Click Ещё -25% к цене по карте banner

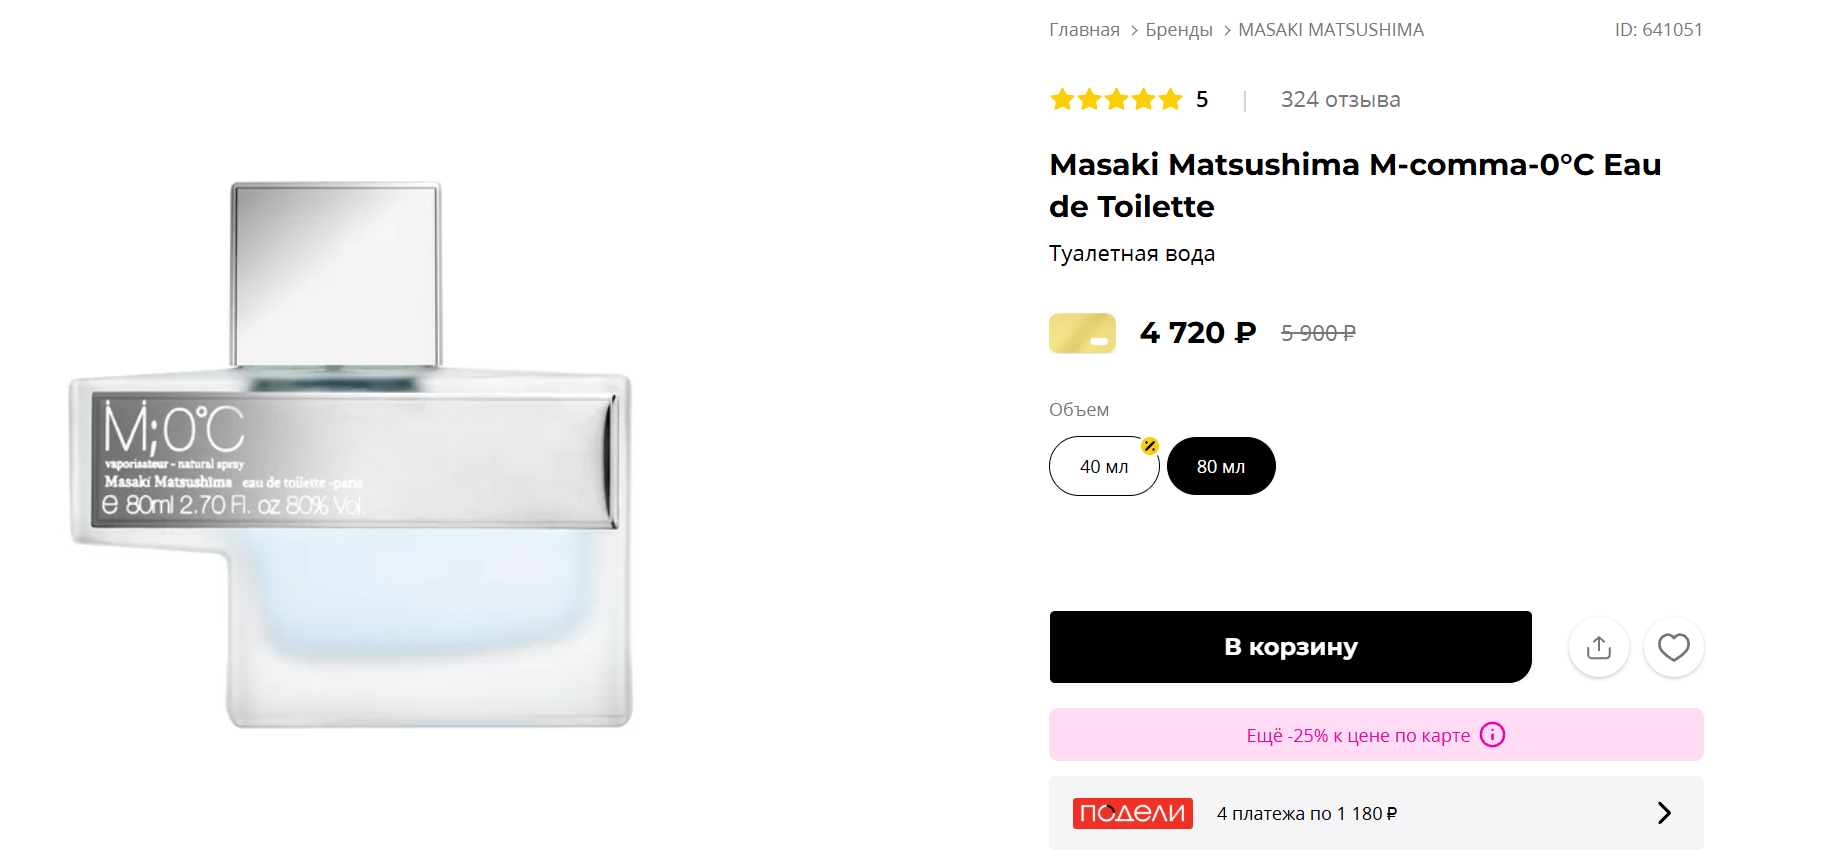[1376, 735]
